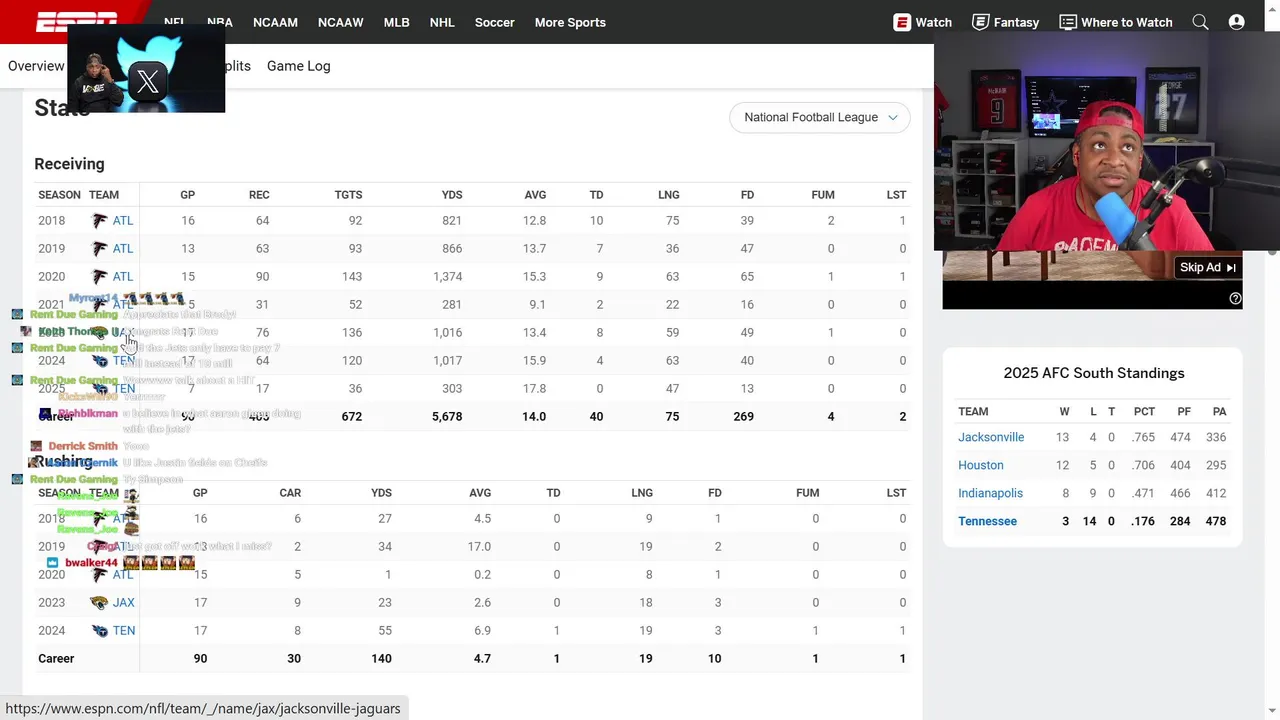Click the Titans logo in 2024 receiving row

pyautogui.click(x=99, y=360)
